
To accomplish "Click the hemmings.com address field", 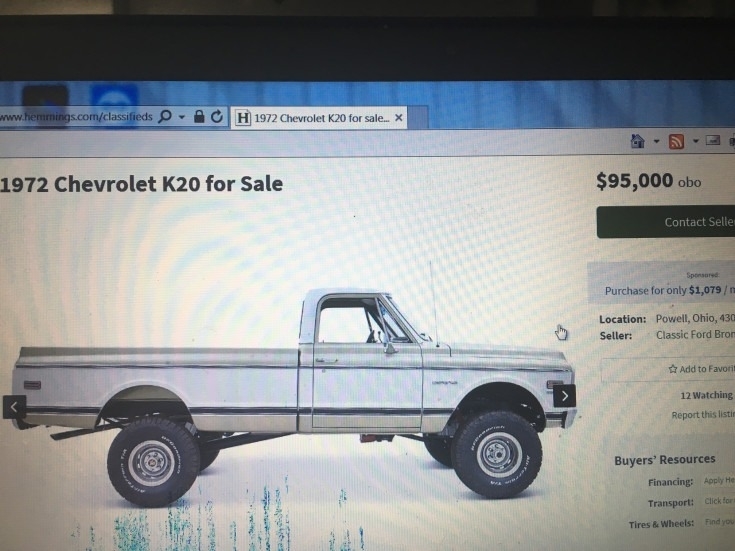I will click(76, 116).
